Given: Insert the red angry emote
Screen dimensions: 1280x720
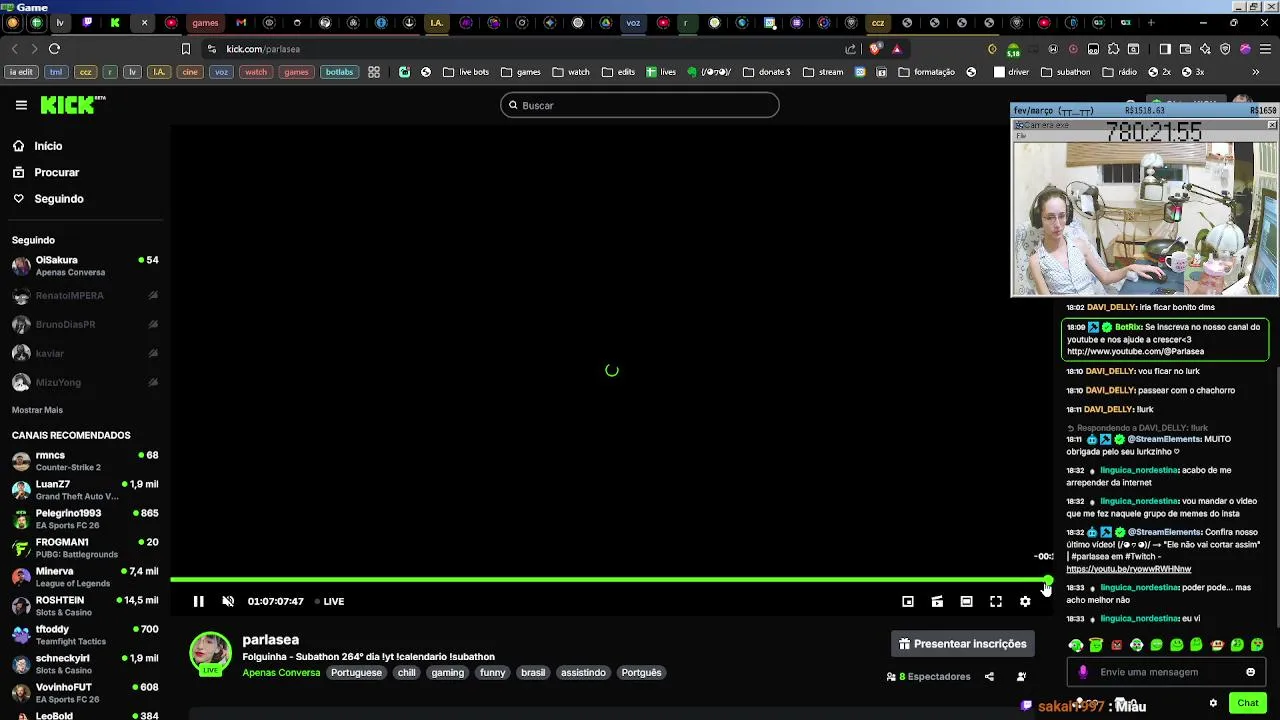Looking at the screenshot, I should pyautogui.click(x=1116, y=645).
